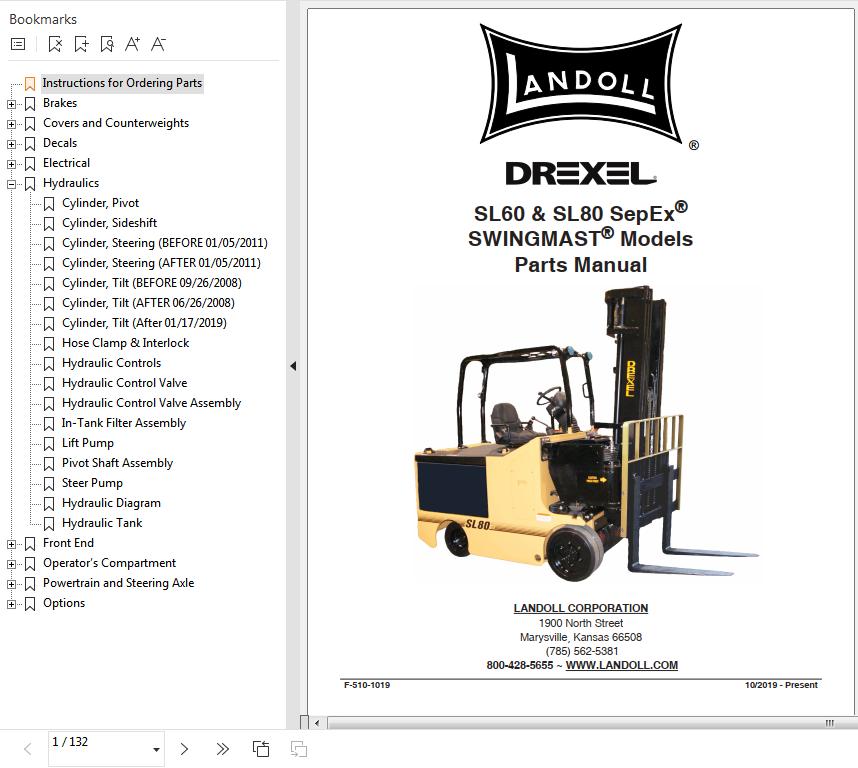Click the F-510-1019 form number
The width and height of the screenshot is (858, 768).
pyautogui.click(x=367, y=685)
